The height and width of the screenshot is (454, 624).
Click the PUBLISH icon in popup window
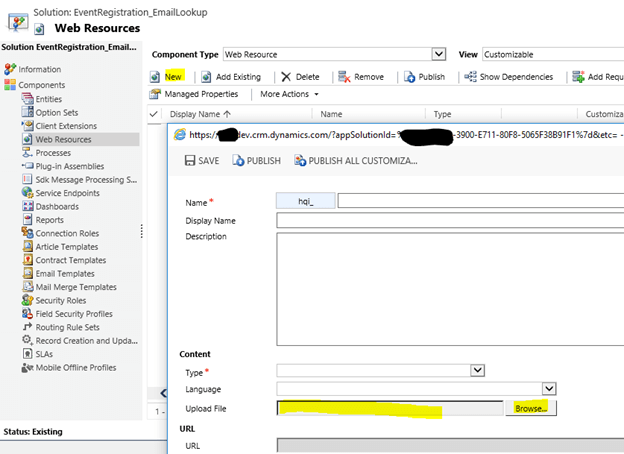(238, 160)
